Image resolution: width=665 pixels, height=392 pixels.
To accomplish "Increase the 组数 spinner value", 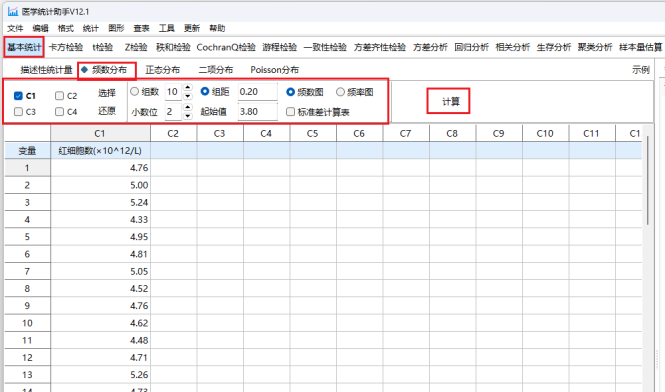I will [188, 87].
